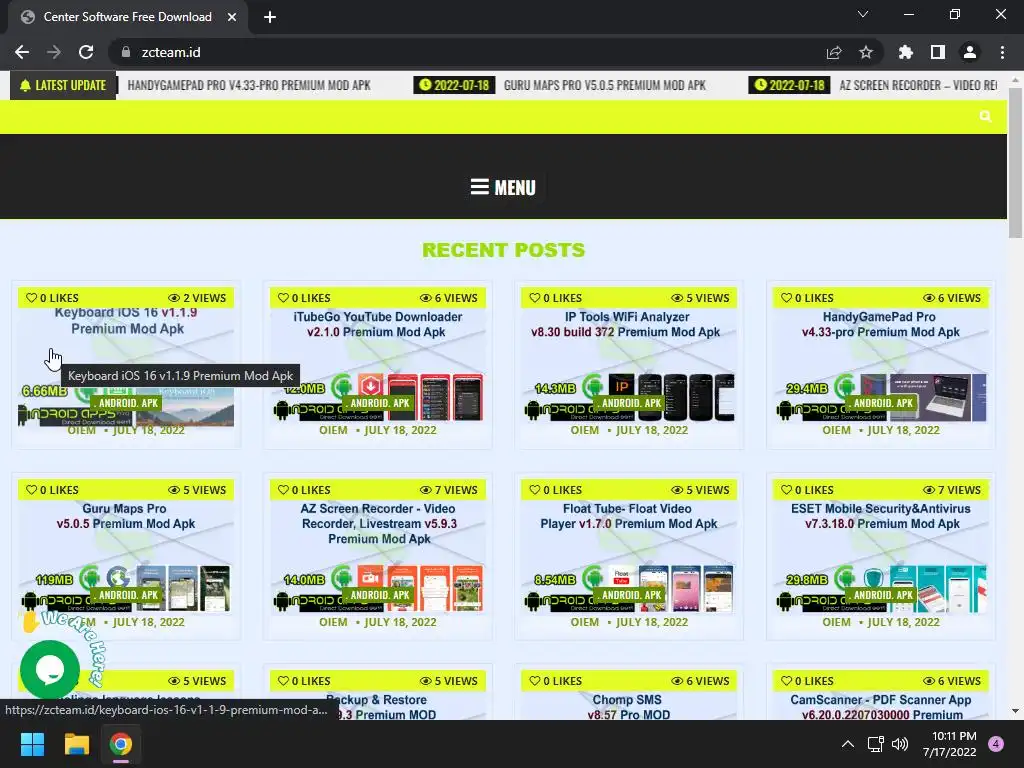
Task: Open ESET Mobile Security&Antivirus post title
Action: pos(881,516)
